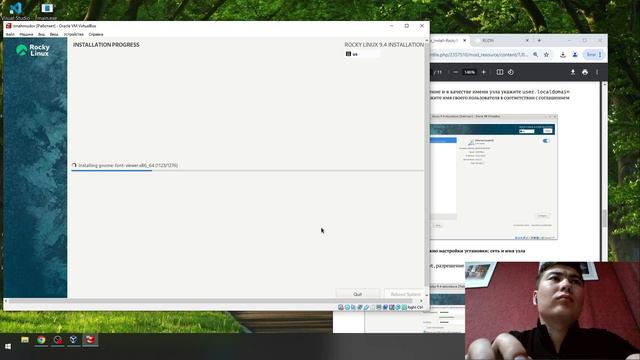
Task: Print the PDF document
Action: (x=585, y=72)
